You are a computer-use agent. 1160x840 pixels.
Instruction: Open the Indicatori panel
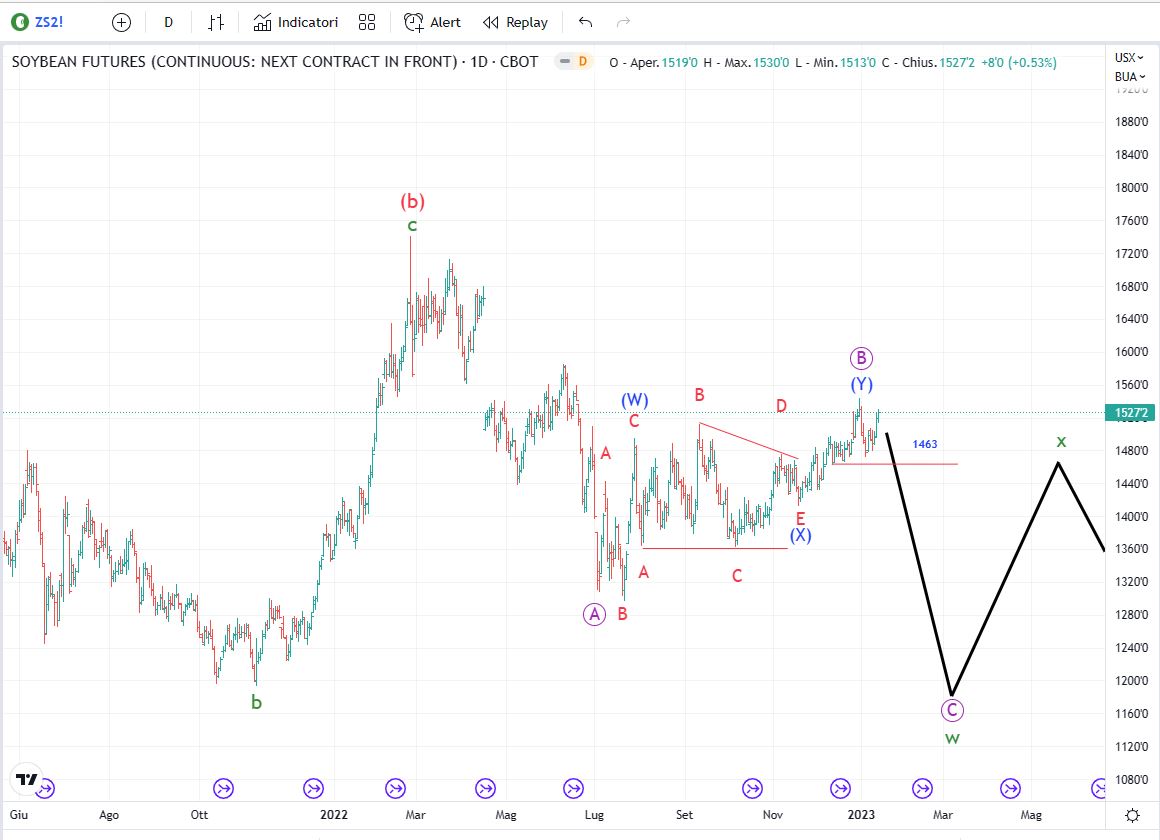[x=296, y=22]
